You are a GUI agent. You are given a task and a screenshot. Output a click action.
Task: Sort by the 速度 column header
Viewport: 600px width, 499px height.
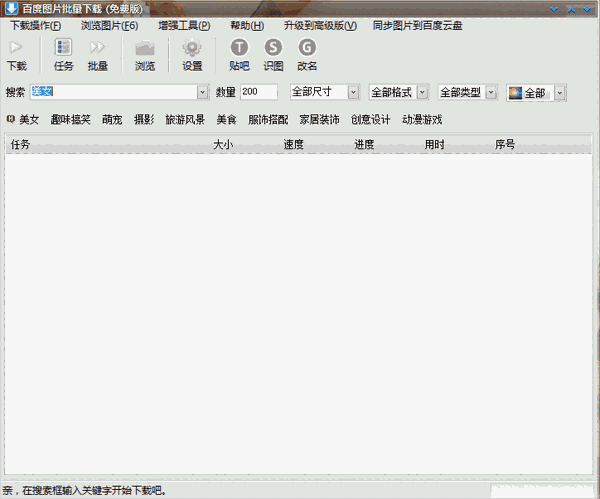293,145
